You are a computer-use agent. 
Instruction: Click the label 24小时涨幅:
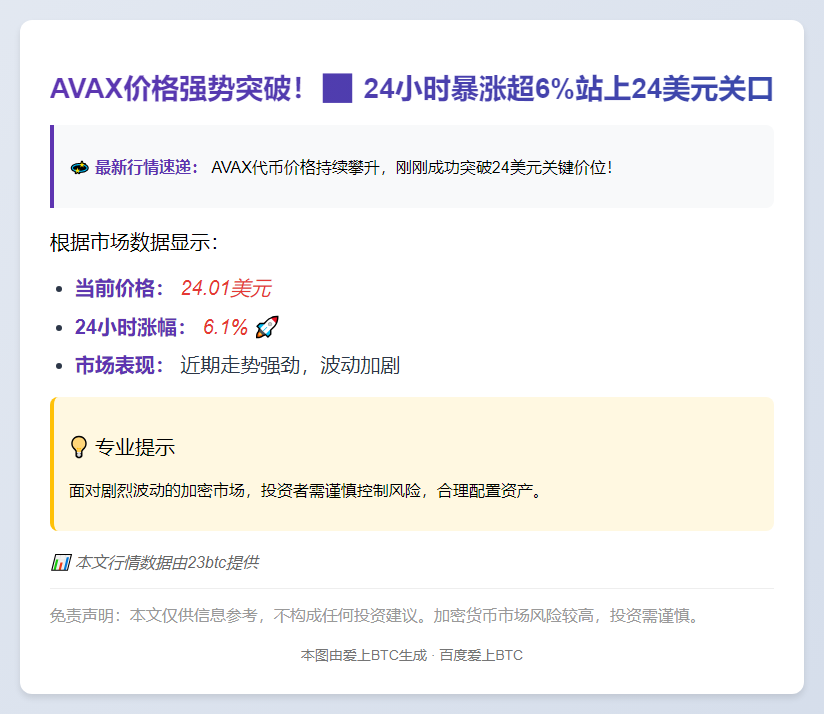click(130, 327)
